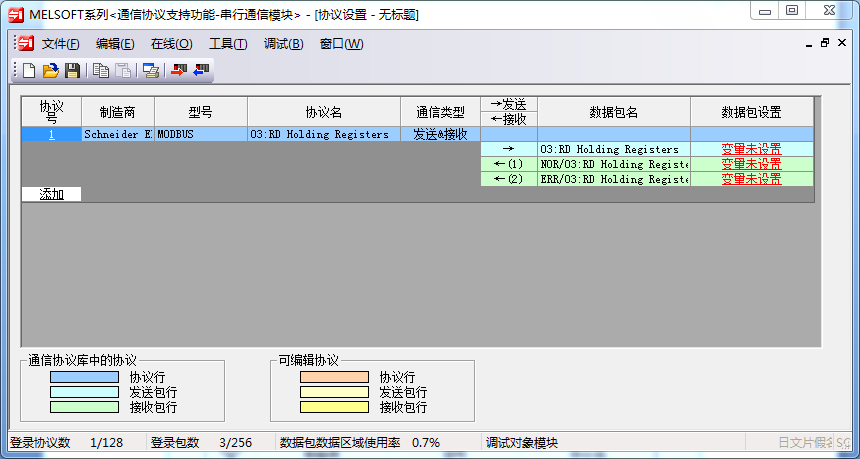Open the module selection toolbar icon
The height and width of the screenshot is (459, 860).
(x=151, y=71)
